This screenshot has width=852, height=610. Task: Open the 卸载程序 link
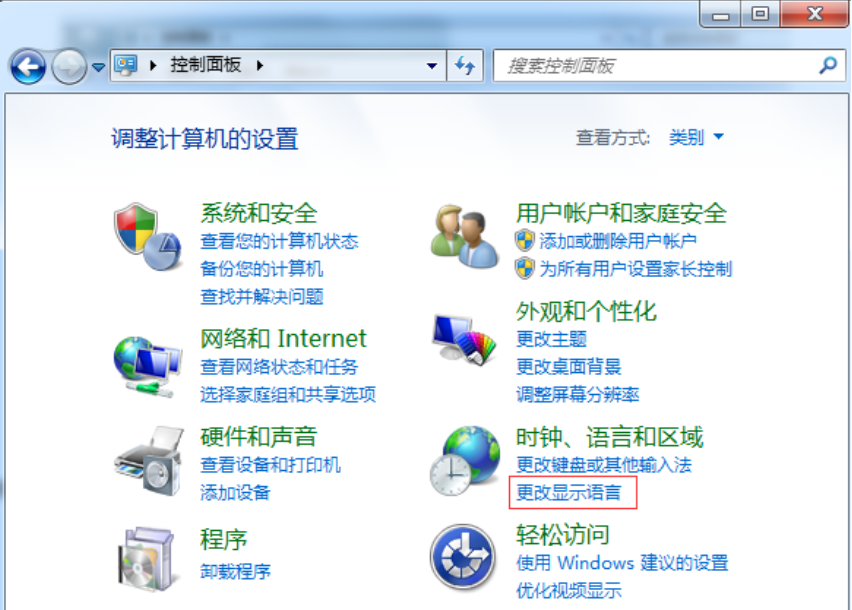pyautogui.click(x=235, y=571)
